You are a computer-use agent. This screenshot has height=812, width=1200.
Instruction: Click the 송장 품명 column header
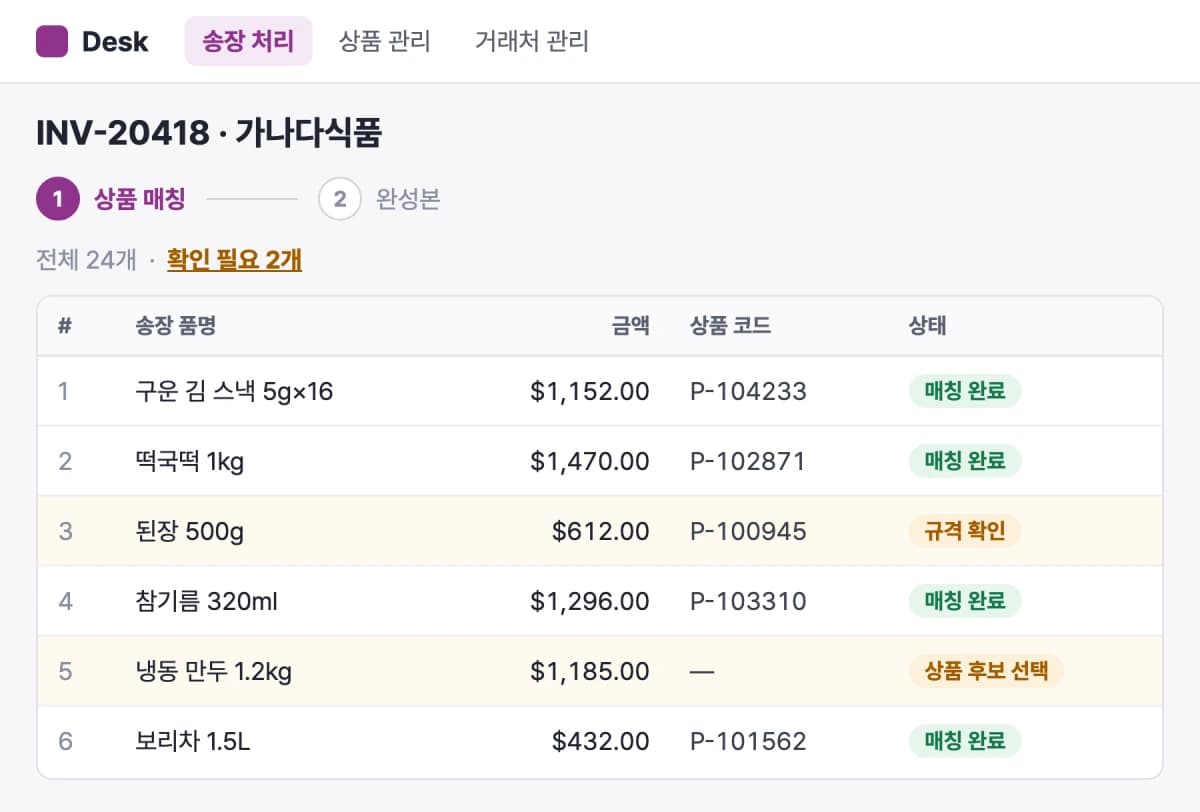(x=176, y=326)
